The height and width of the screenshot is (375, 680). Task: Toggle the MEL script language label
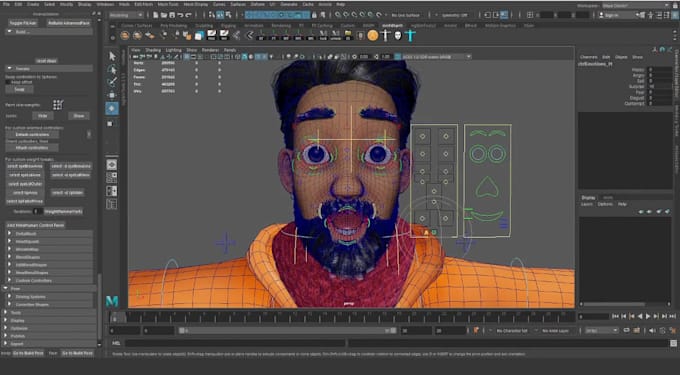click(x=116, y=343)
